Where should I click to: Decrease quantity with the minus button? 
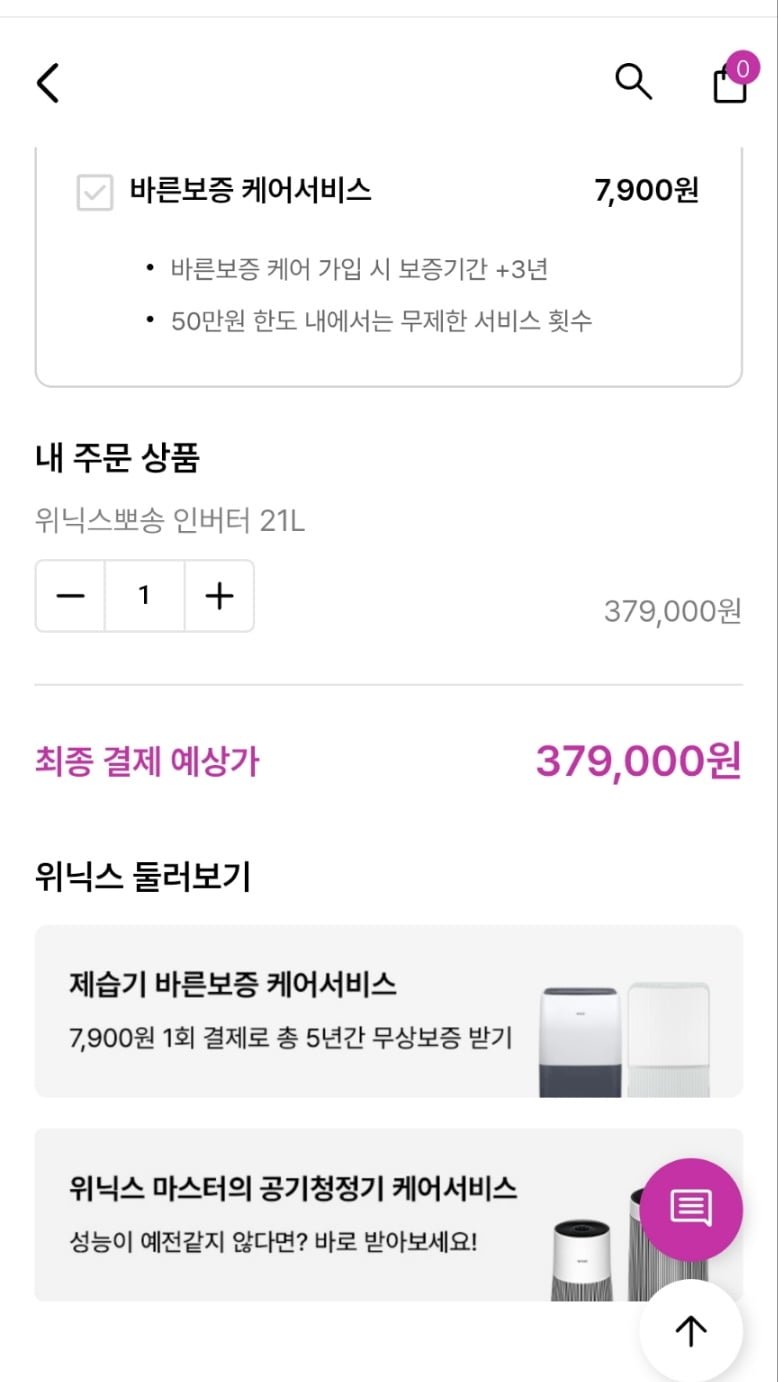click(x=71, y=597)
